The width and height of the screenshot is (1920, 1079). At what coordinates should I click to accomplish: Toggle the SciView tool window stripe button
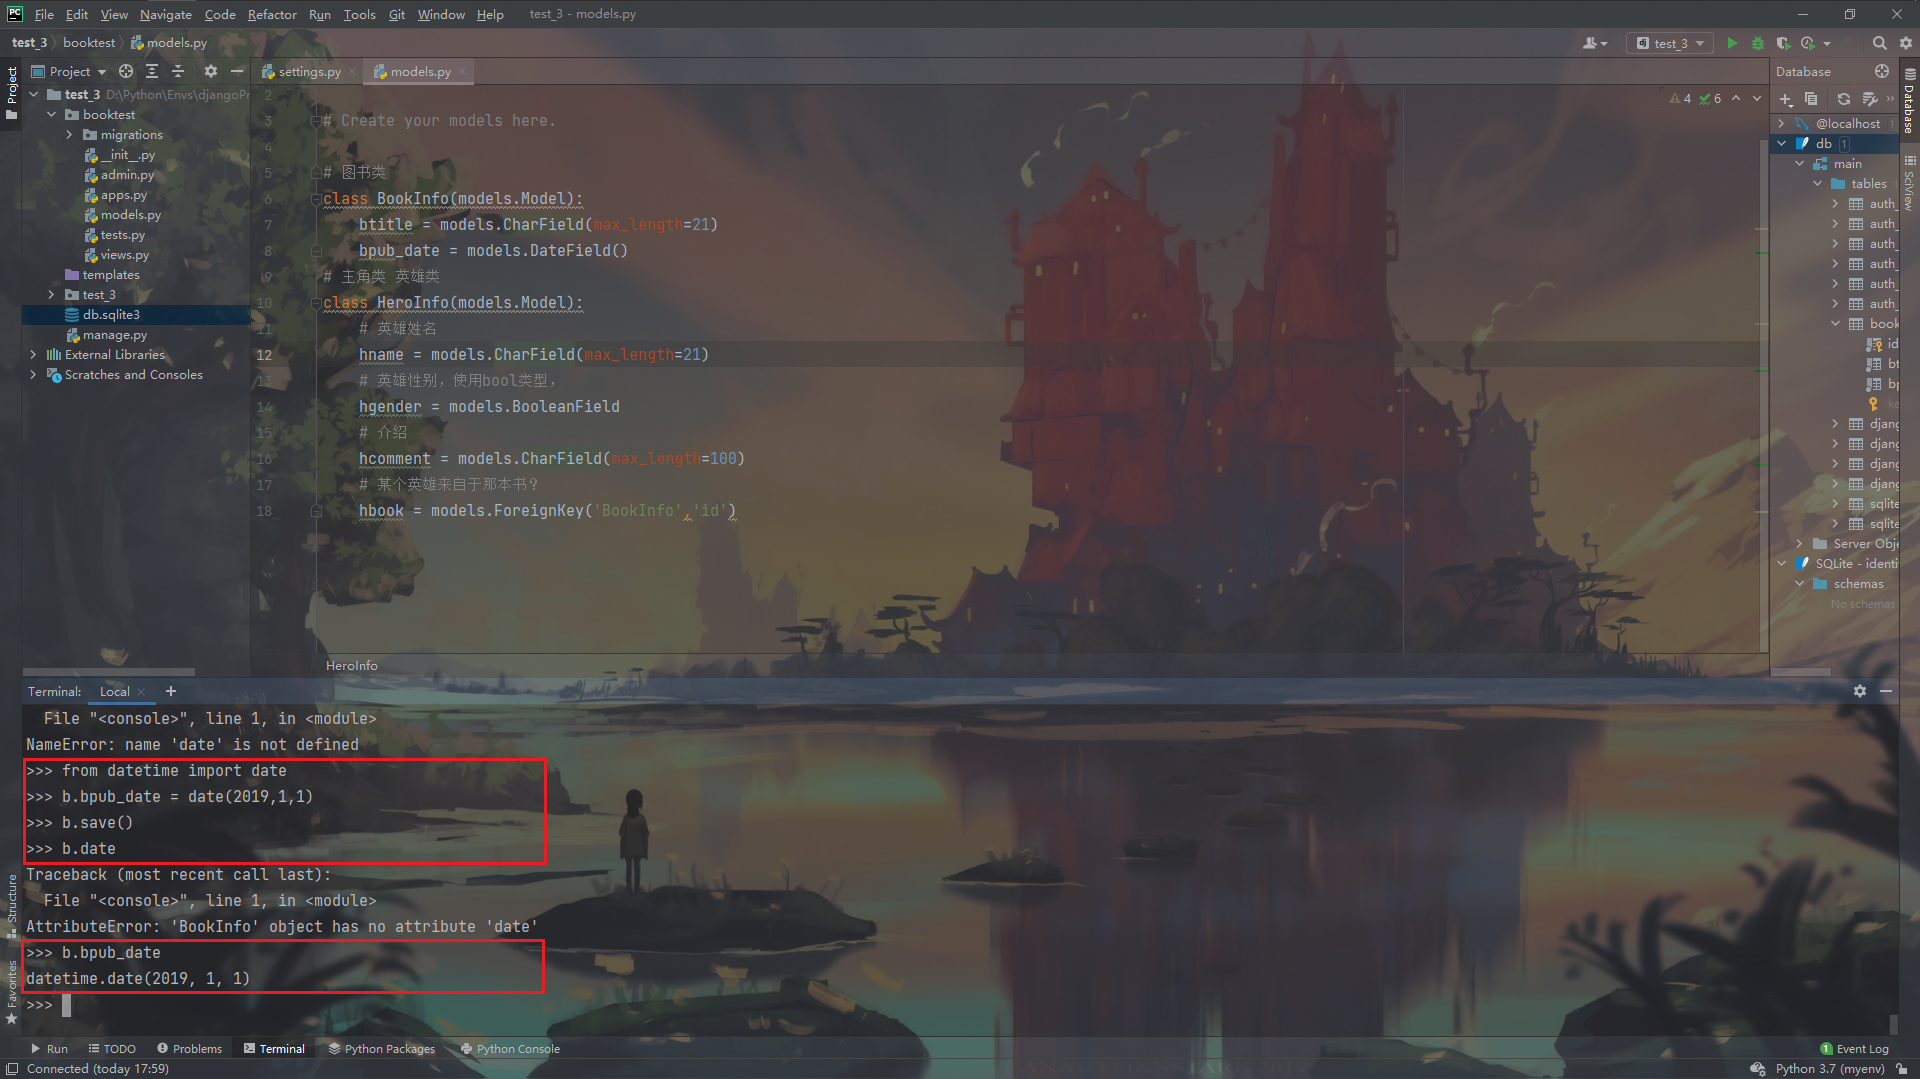point(1909,183)
